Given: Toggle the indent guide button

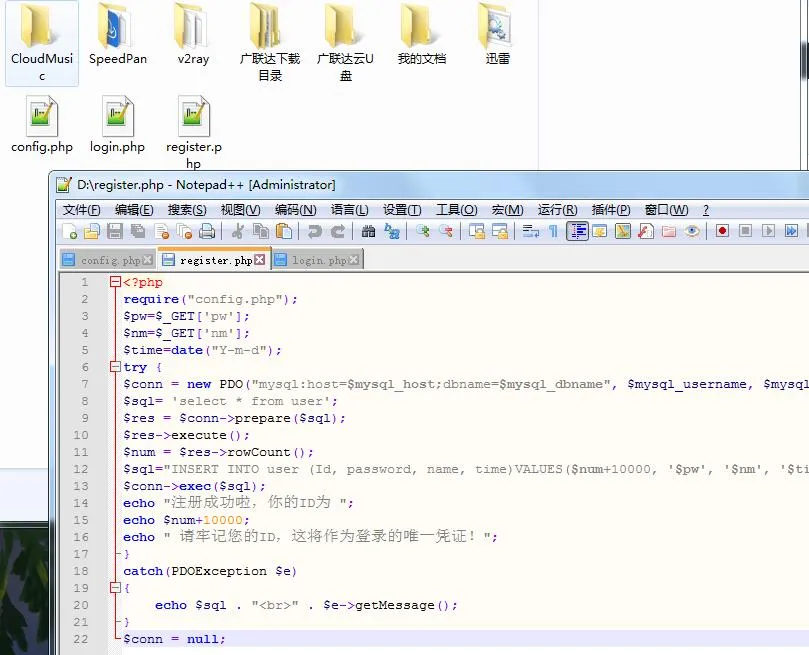Looking at the screenshot, I should coord(577,231).
